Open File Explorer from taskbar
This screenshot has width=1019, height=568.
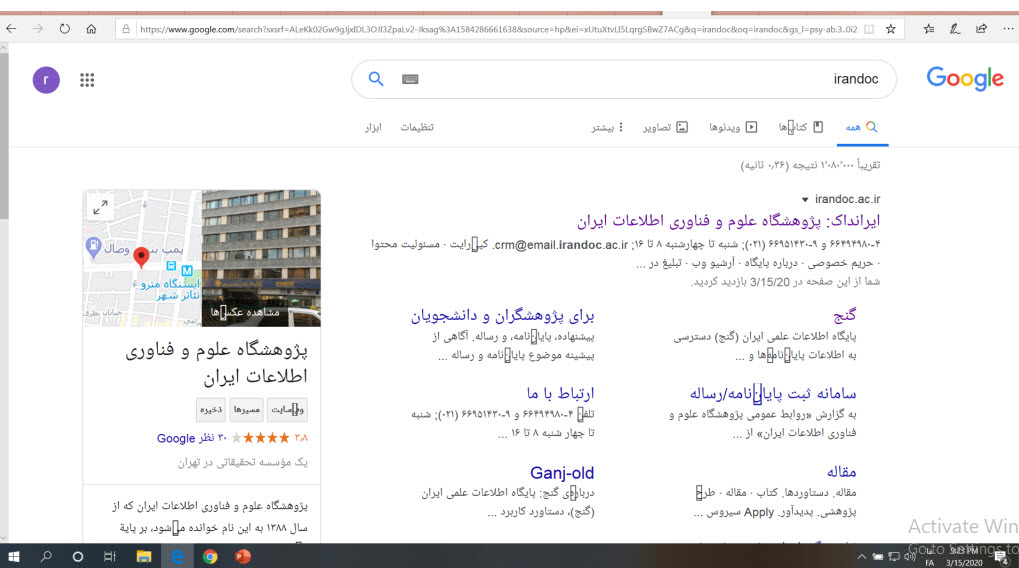coord(144,556)
